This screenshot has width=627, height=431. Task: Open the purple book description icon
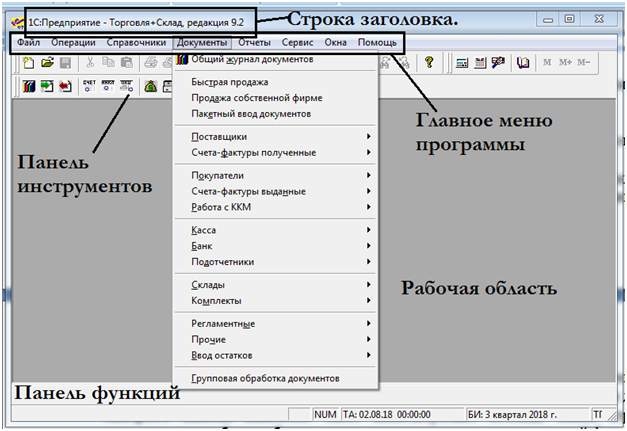pyautogui.click(x=523, y=62)
